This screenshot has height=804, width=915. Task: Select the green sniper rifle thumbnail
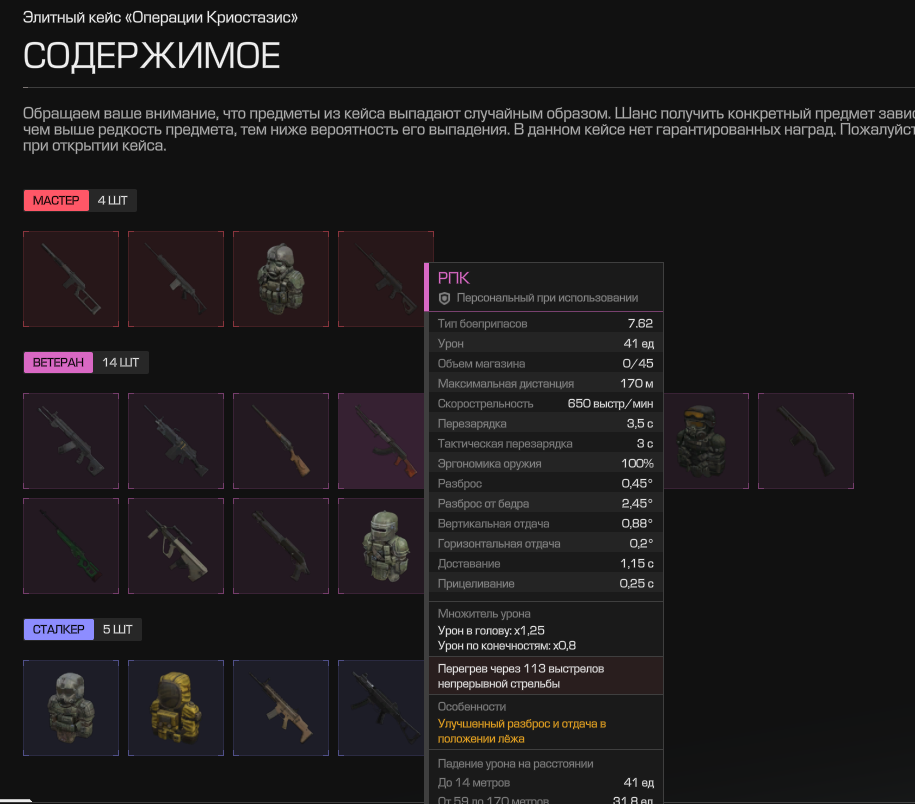pyautogui.click(x=71, y=546)
